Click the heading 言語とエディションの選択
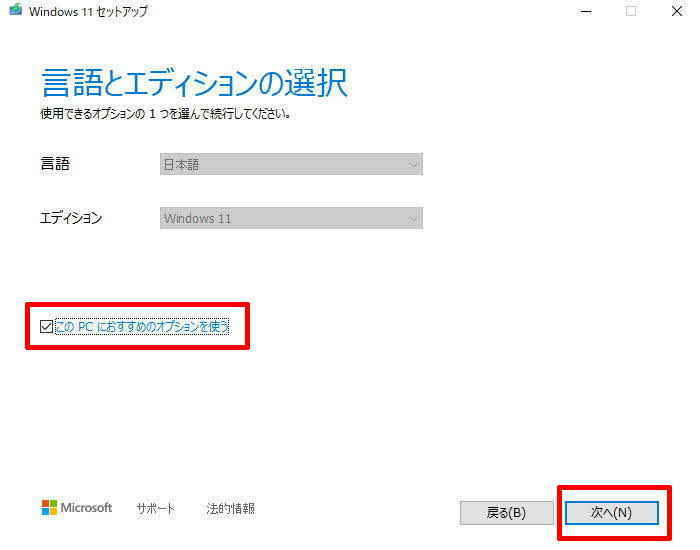Screen dimensions: 700x550 [194, 83]
